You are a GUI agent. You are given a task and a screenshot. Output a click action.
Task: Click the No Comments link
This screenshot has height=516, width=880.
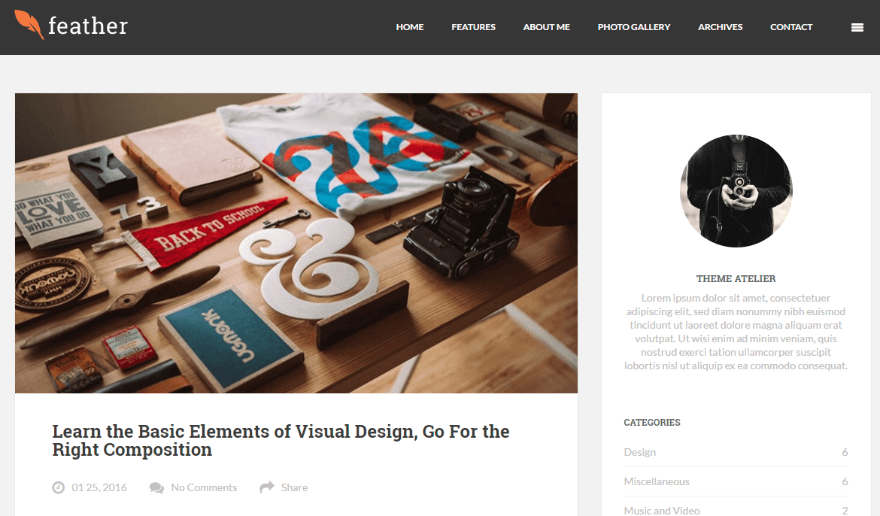click(204, 487)
